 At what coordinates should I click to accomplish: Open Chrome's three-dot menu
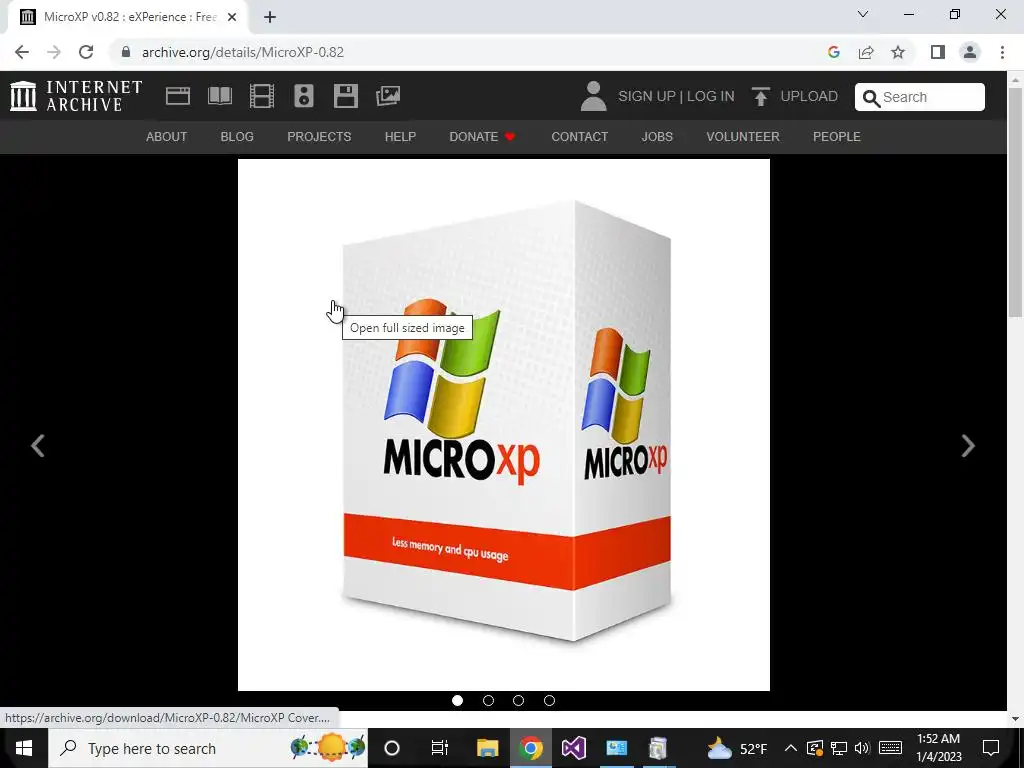1002,52
